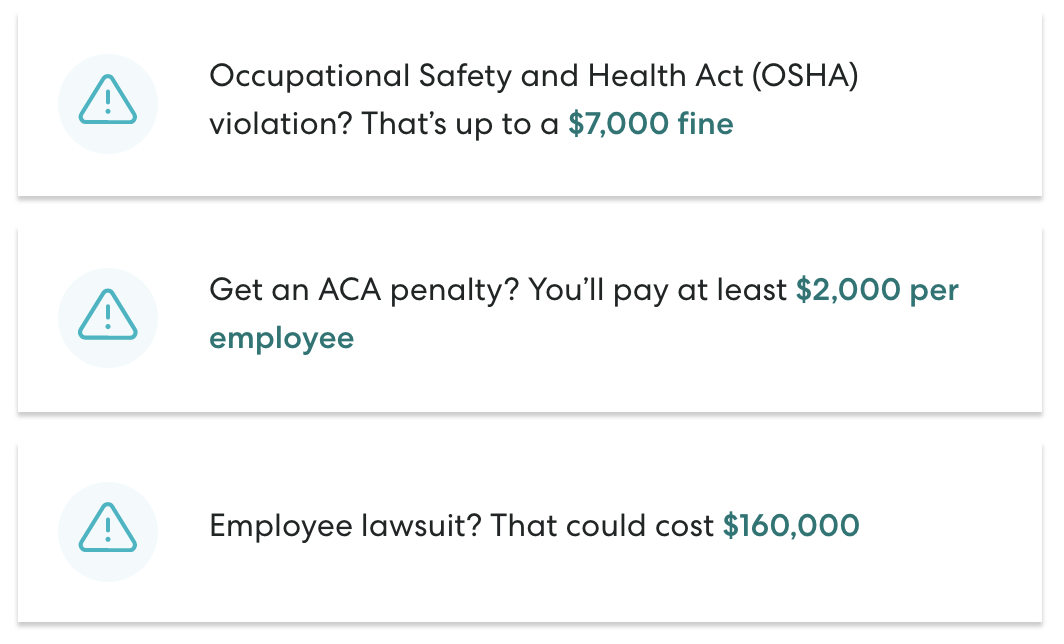Click the exclamation mark inside the ACA warning triangle
This screenshot has width=1064, height=644.
click(108, 317)
